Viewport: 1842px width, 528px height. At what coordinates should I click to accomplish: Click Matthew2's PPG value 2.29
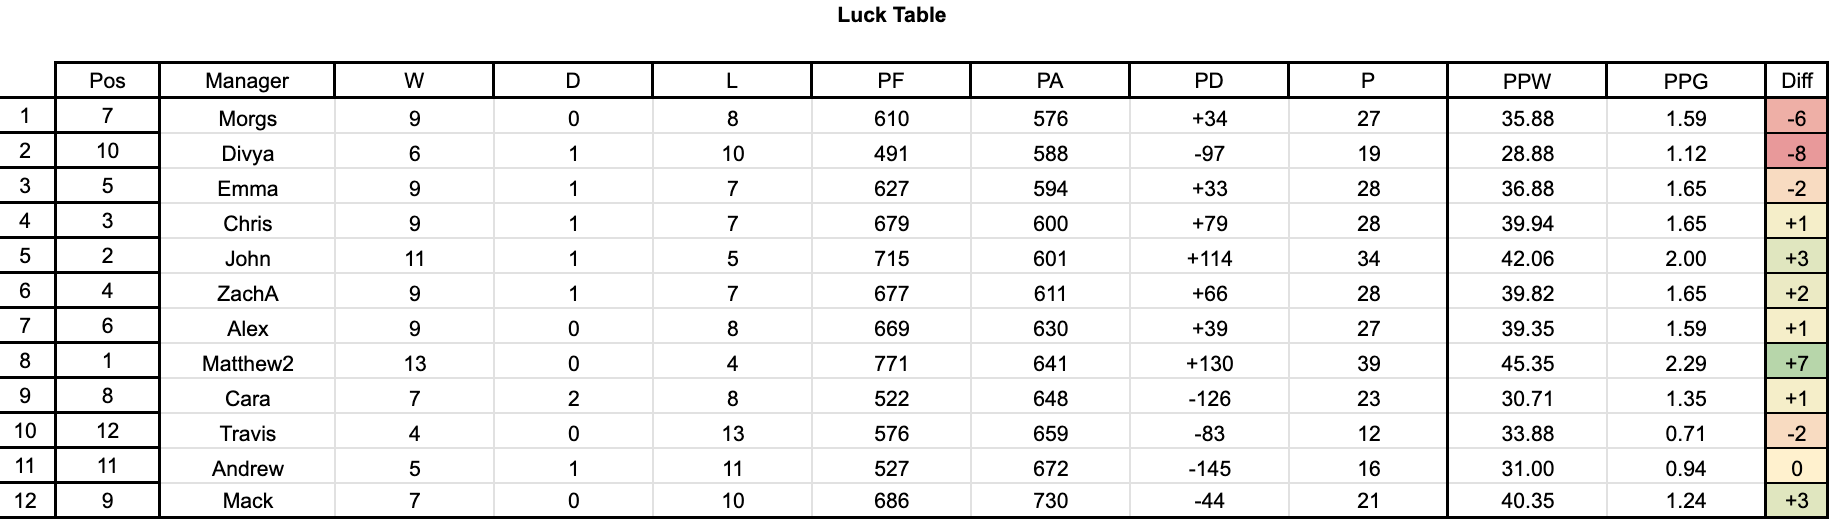click(x=1686, y=364)
